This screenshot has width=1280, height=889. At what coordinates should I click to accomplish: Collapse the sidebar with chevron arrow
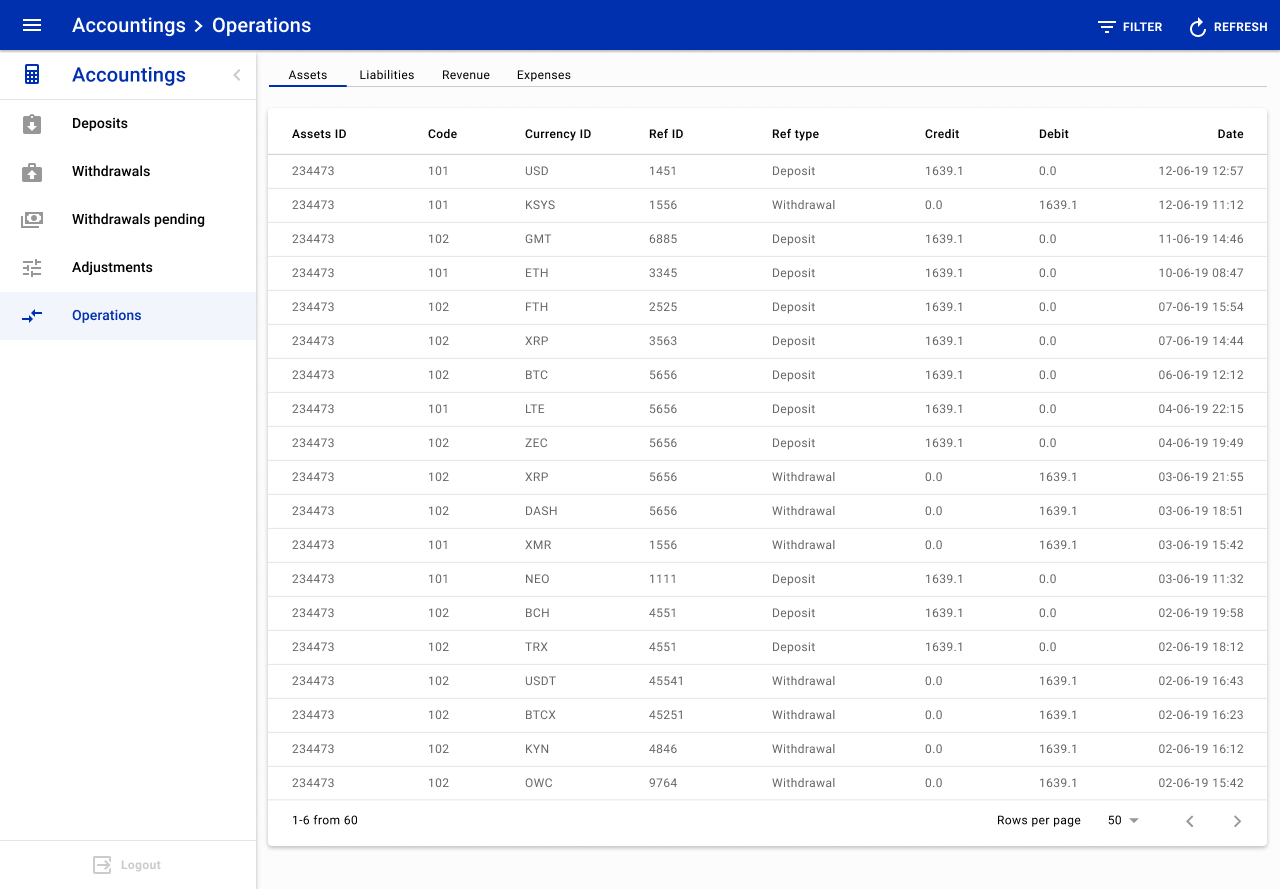pyautogui.click(x=237, y=75)
